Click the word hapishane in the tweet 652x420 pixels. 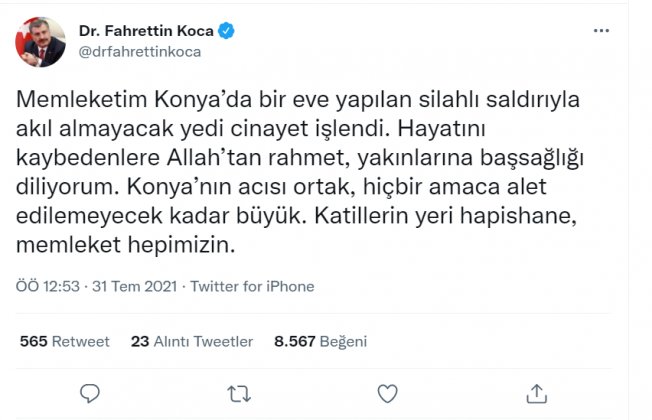(x=518, y=216)
